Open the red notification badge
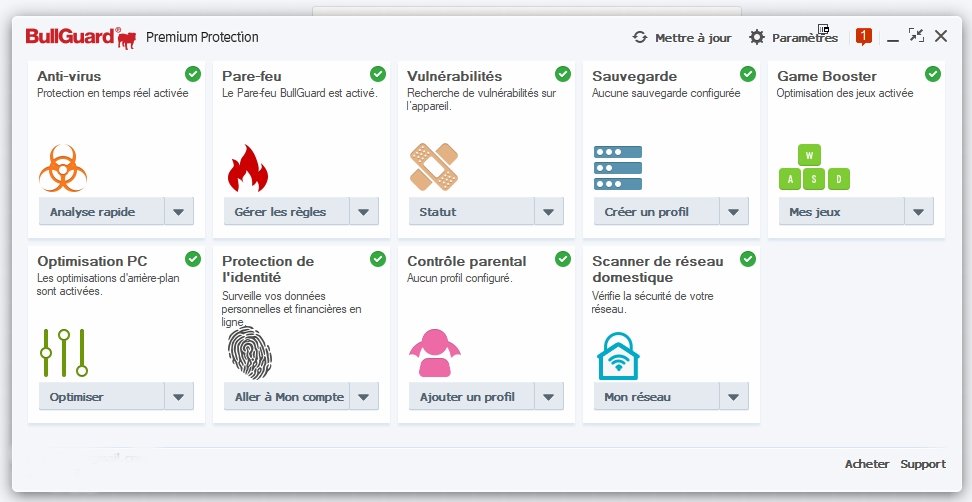This screenshot has width=972, height=502. 864,37
